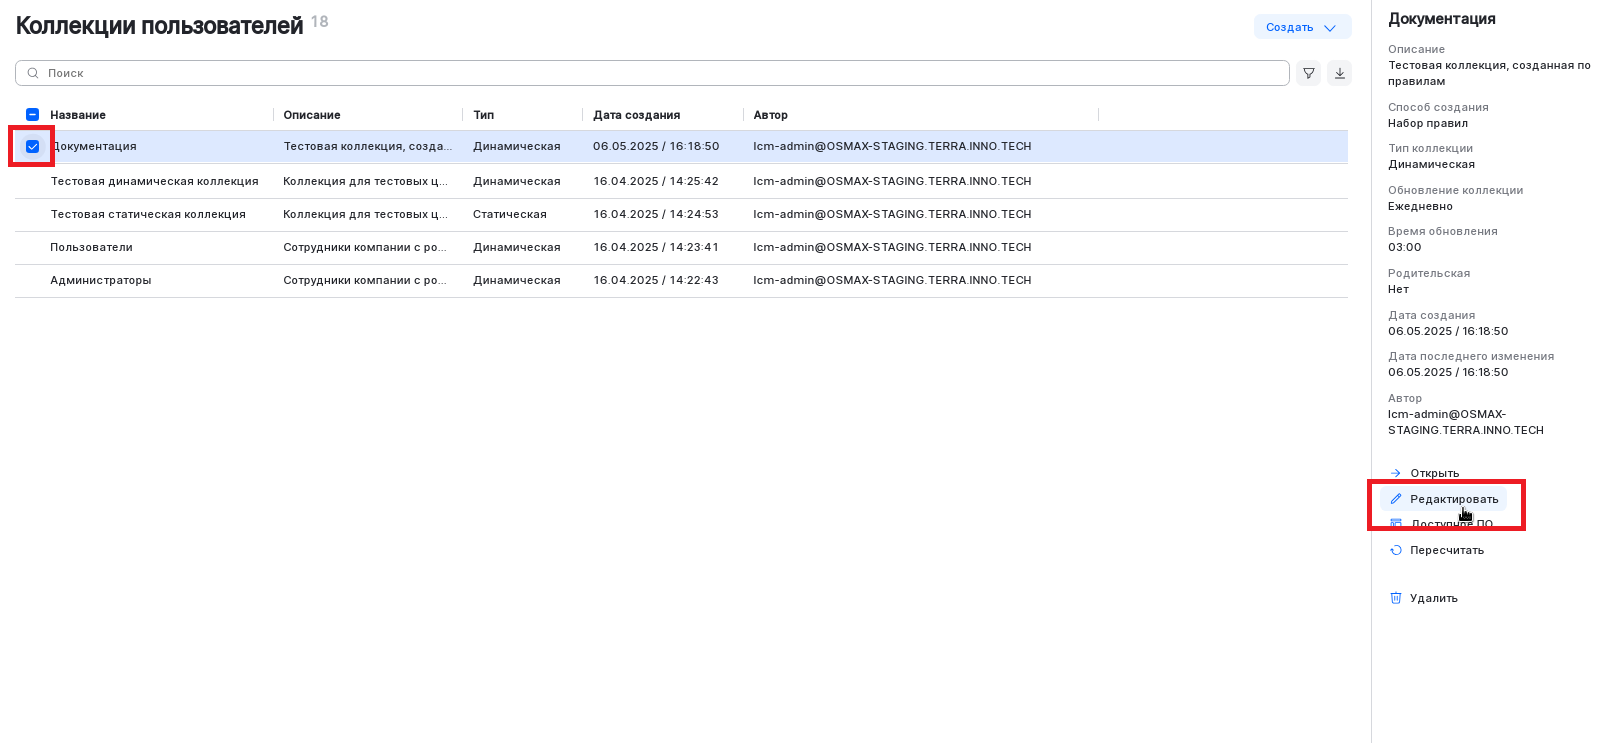Click the filter funnel icon
This screenshot has width=1604, height=743.
tap(1308, 73)
